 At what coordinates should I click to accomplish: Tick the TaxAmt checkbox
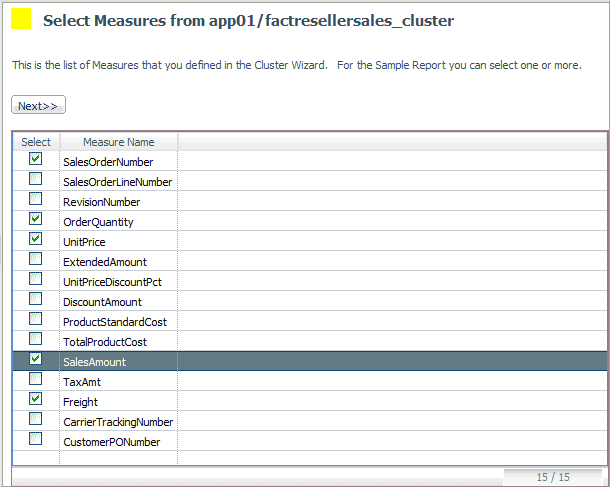36,379
